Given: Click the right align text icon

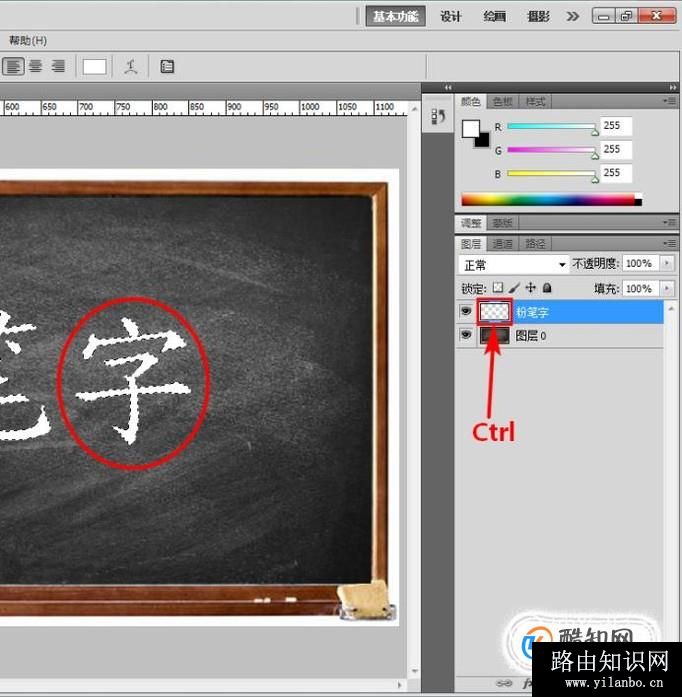Looking at the screenshot, I should click(x=58, y=66).
